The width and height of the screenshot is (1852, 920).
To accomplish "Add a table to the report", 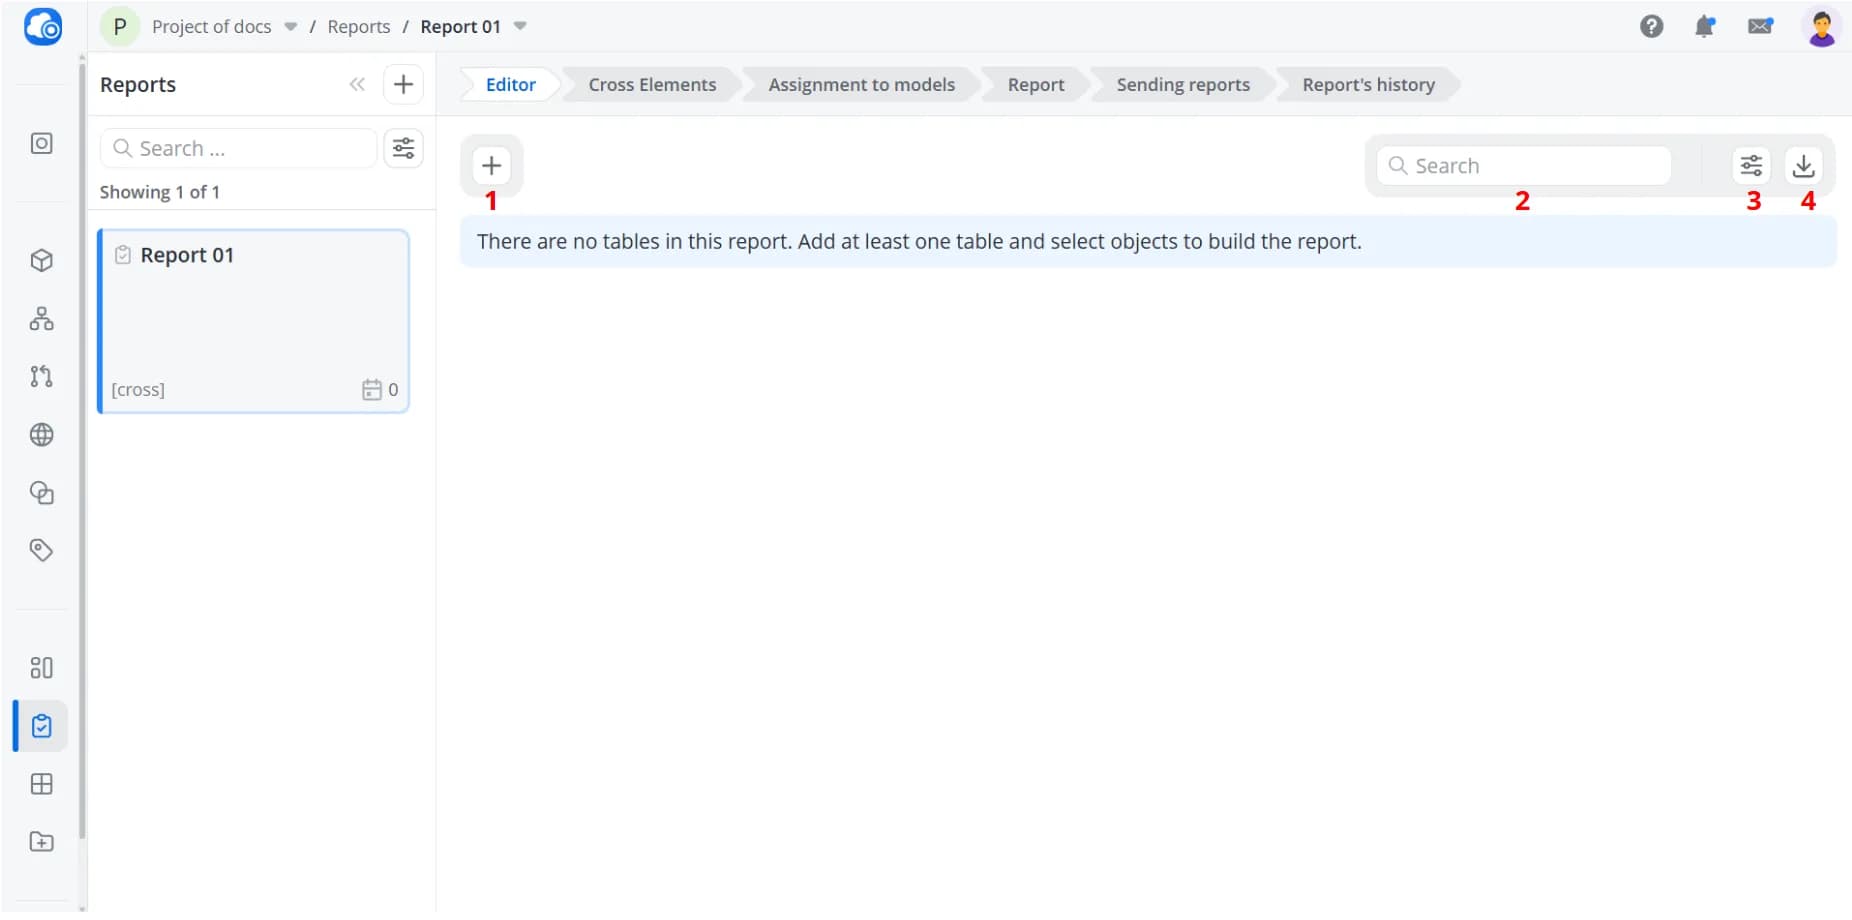I will click(x=491, y=165).
